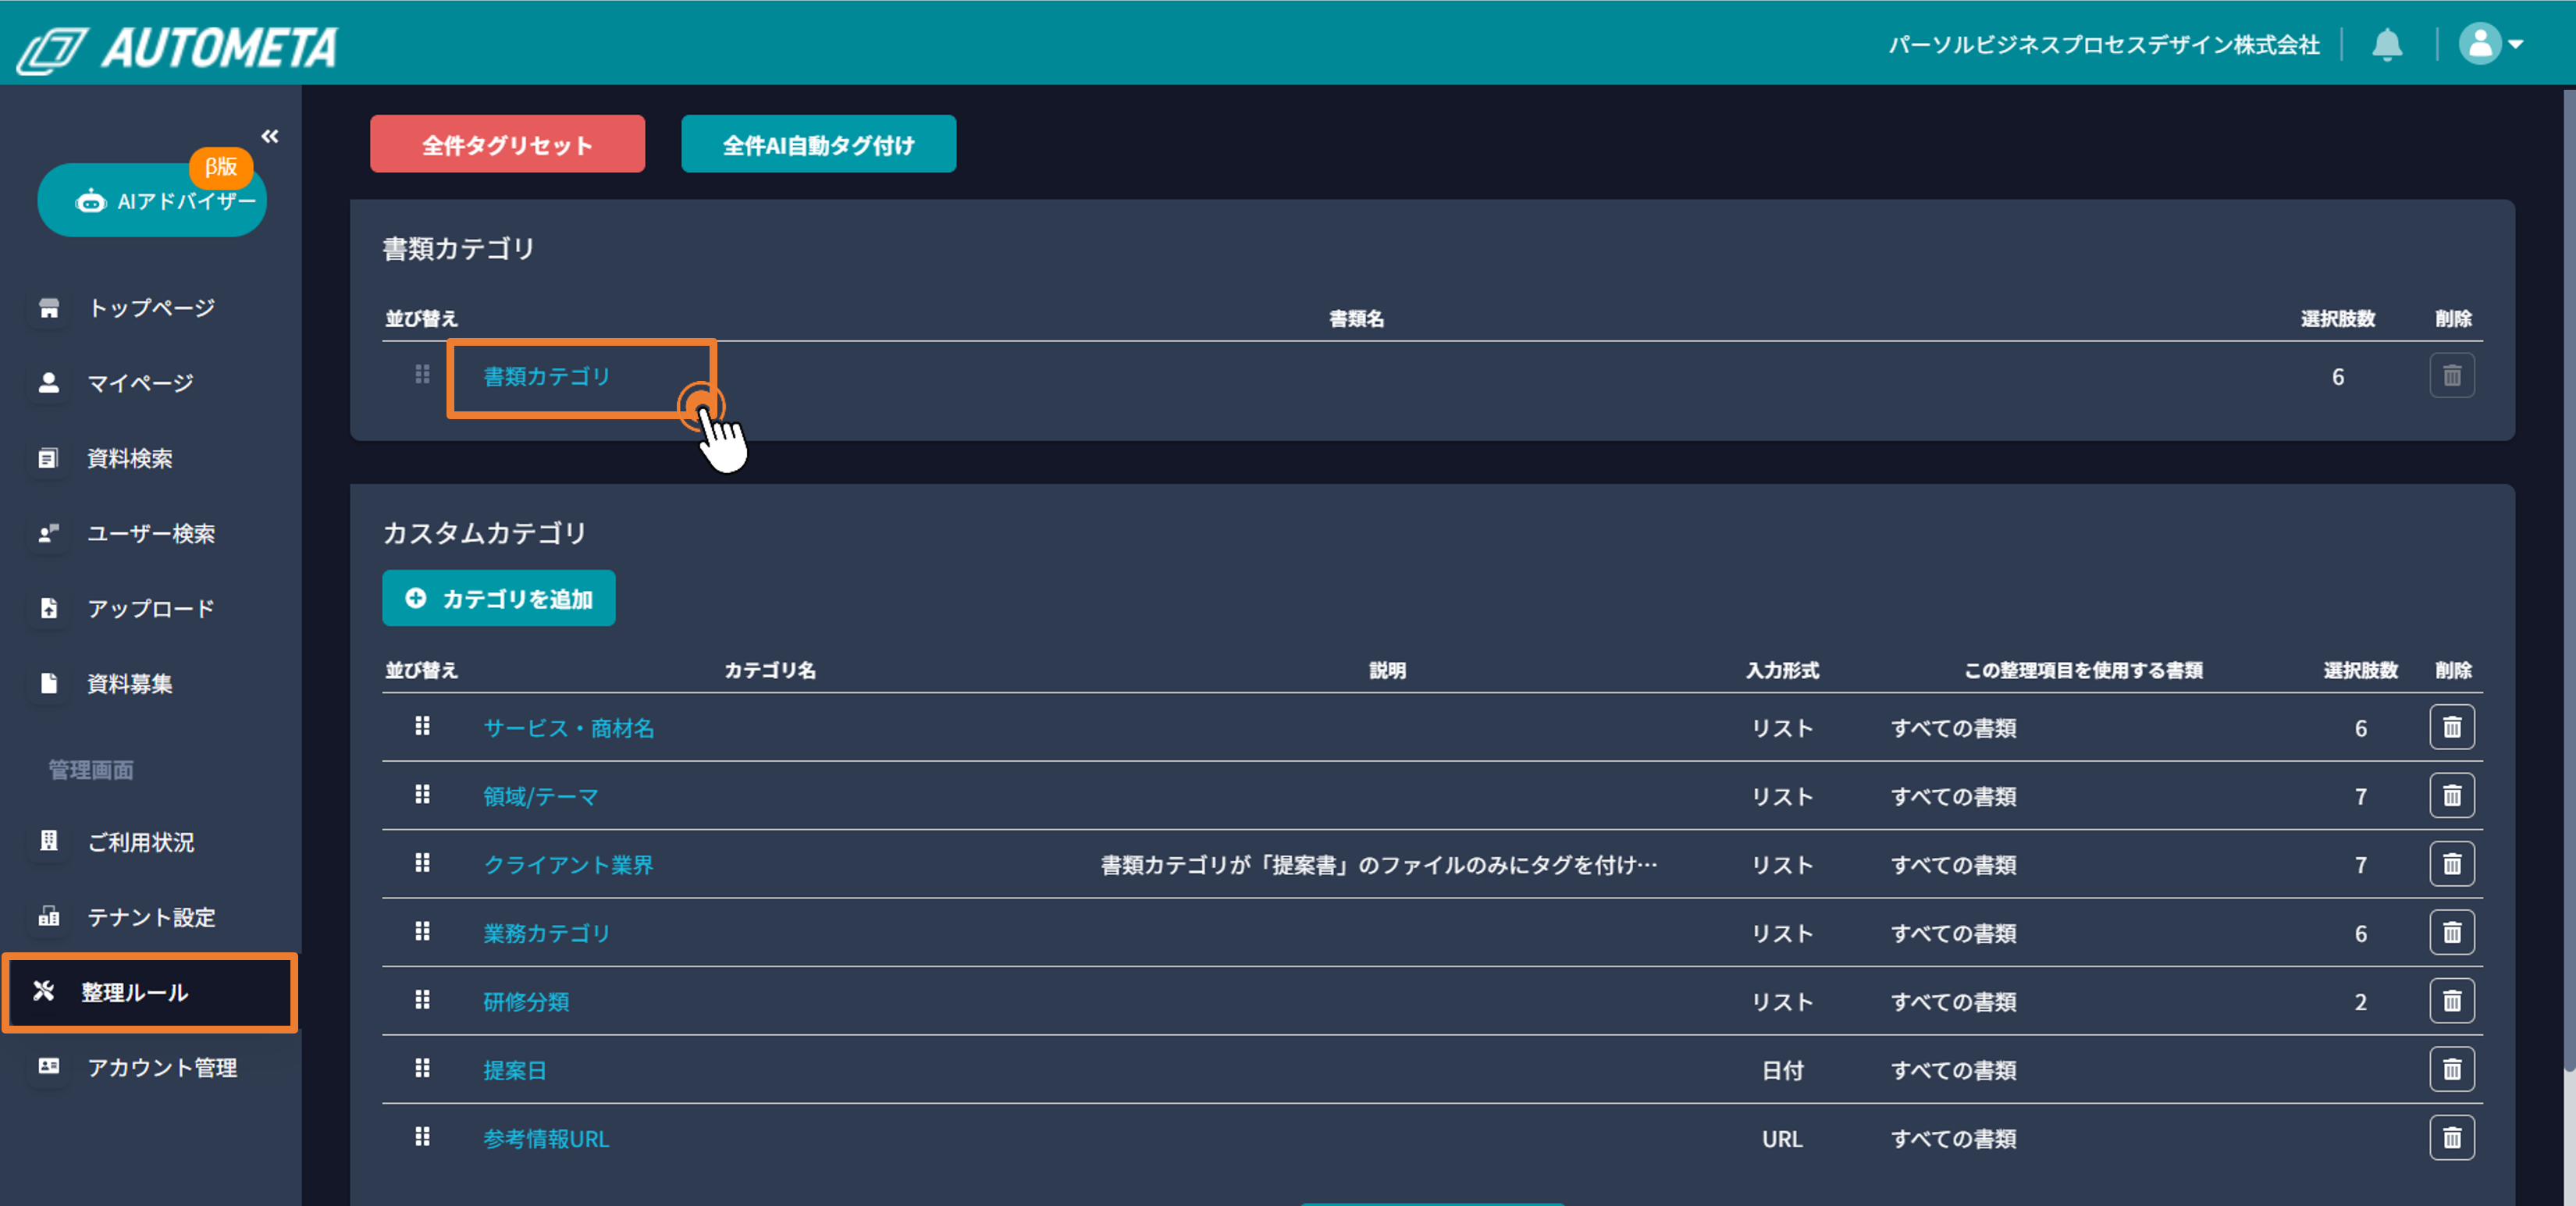Image resolution: width=2576 pixels, height=1206 pixels.
Task: Open 資料募集 in the sidebar
Action: point(130,683)
